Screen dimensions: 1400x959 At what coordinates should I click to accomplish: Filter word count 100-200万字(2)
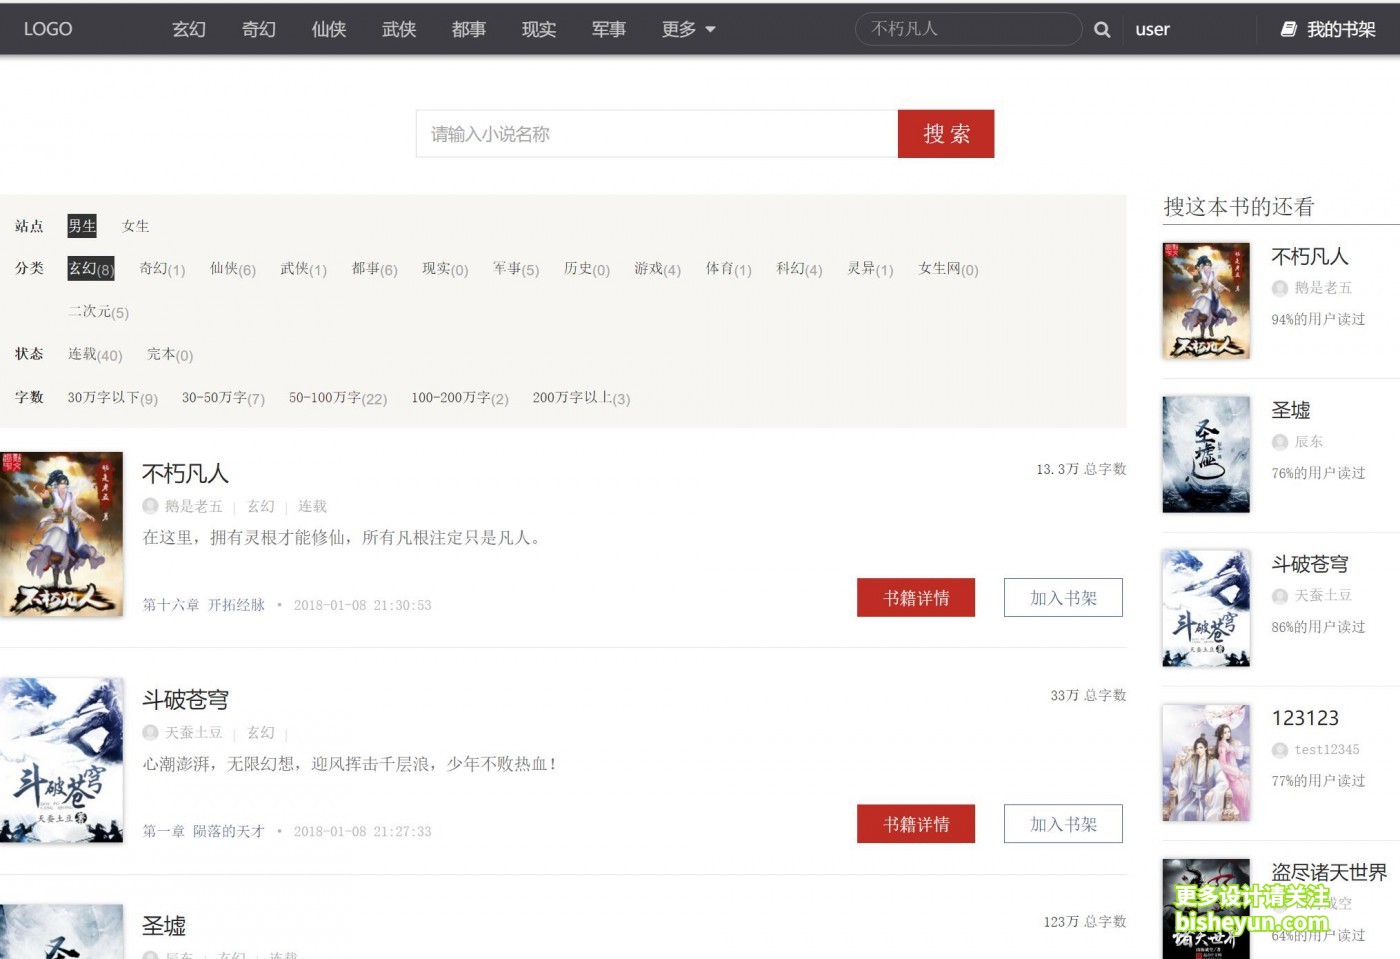(460, 398)
